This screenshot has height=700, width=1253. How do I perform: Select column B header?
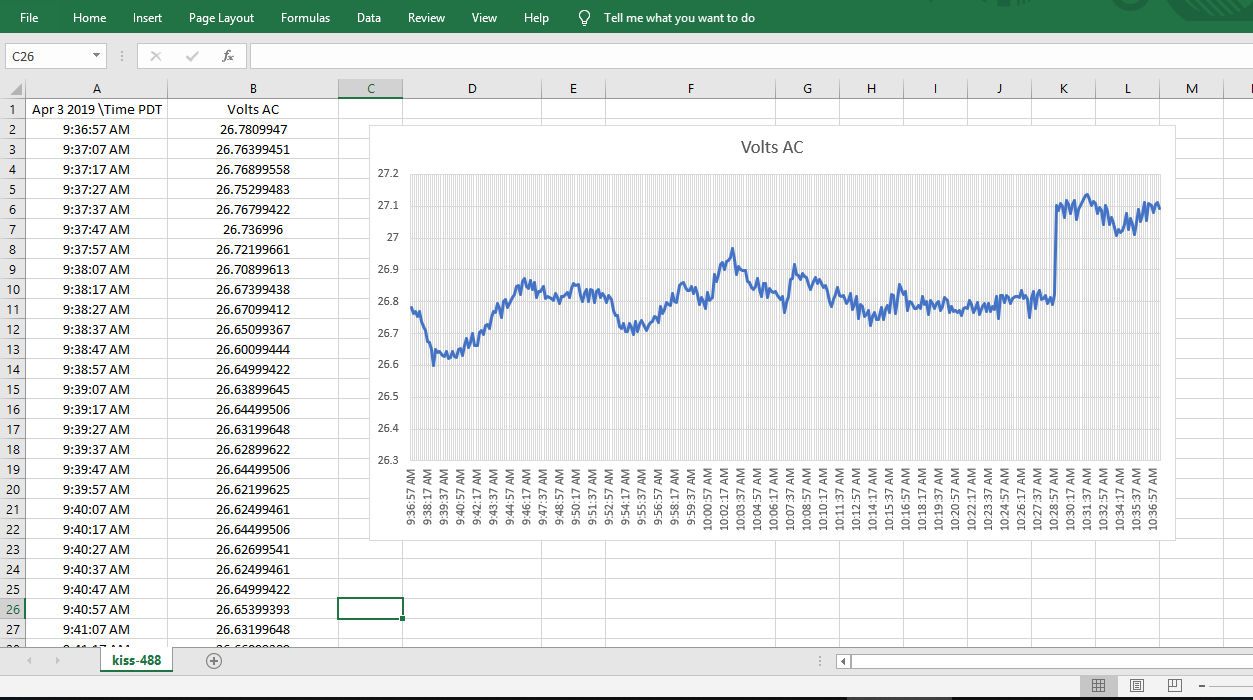(x=253, y=89)
